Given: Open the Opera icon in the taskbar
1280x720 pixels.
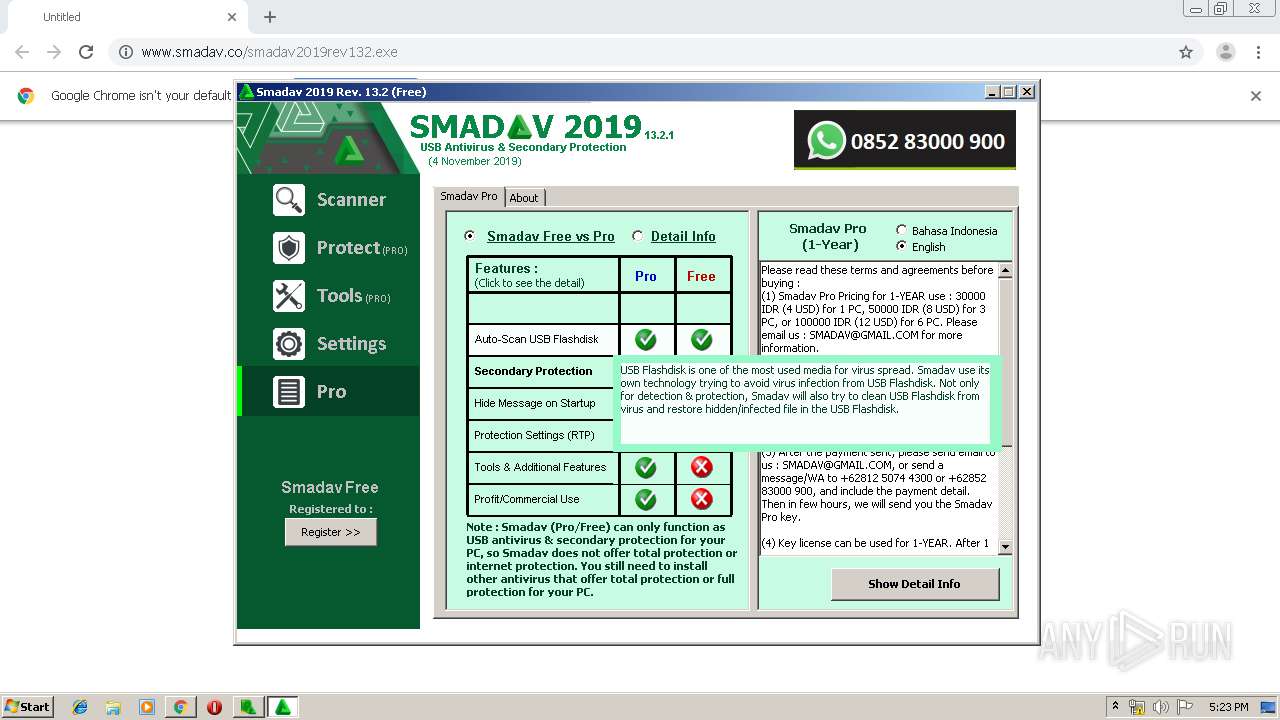Looking at the screenshot, I should click(214, 707).
